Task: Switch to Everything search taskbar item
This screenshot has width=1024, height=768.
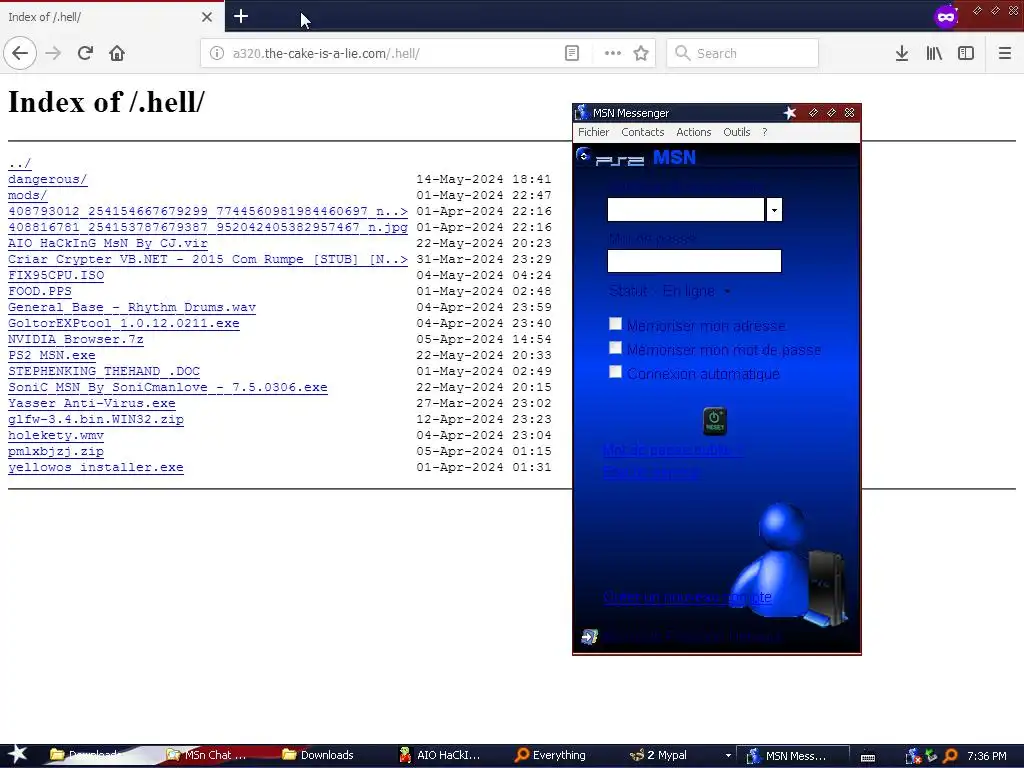Action: (551, 755)
